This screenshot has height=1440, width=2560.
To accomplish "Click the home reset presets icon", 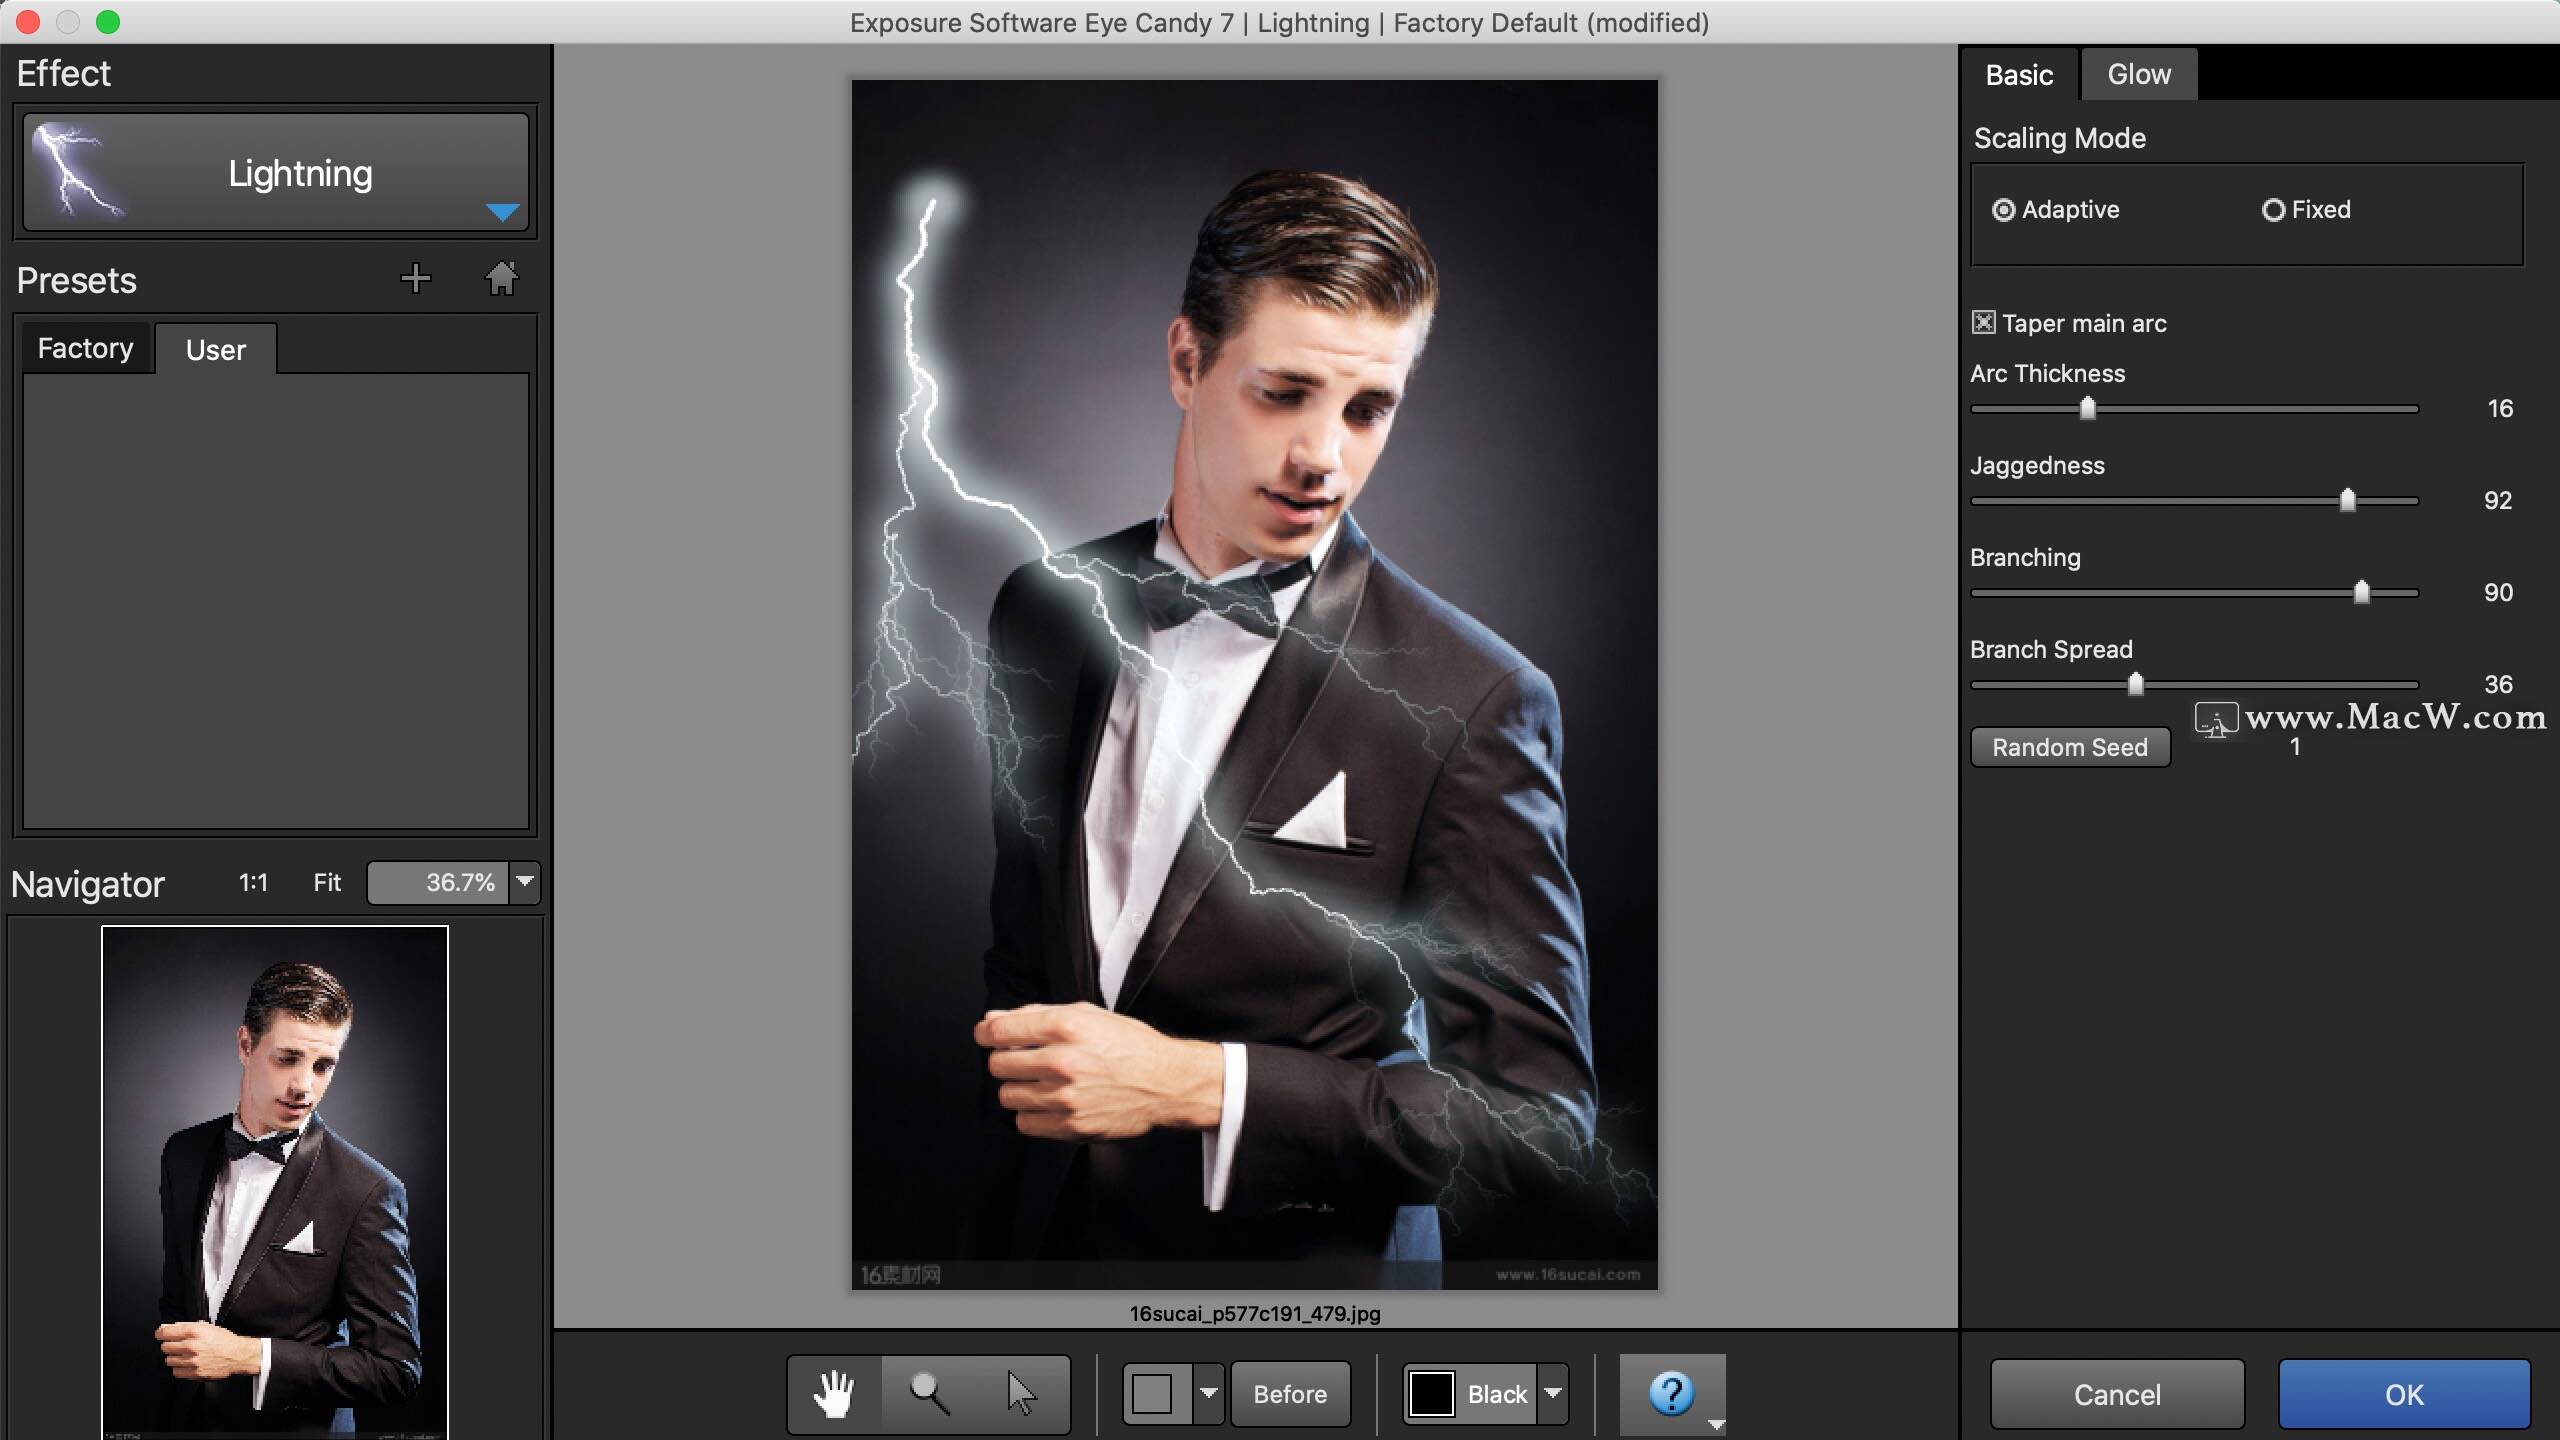I will 501,279.
